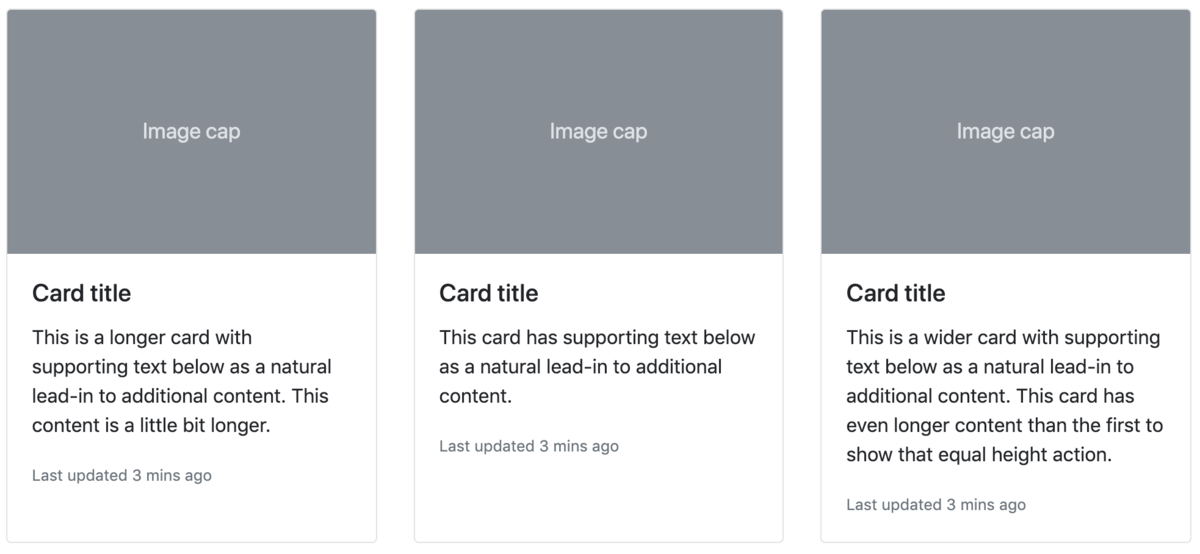Click 'even longer content than the first to' line
The height and width of the screenshot is (554, 1200).
(x=1004, y=425)
